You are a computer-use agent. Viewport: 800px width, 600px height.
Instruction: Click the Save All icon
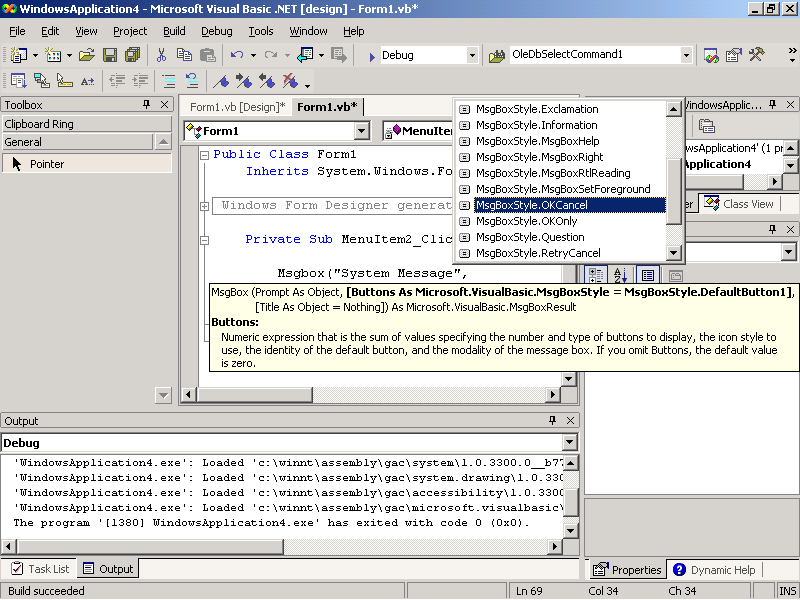click(x=133, y=55)
